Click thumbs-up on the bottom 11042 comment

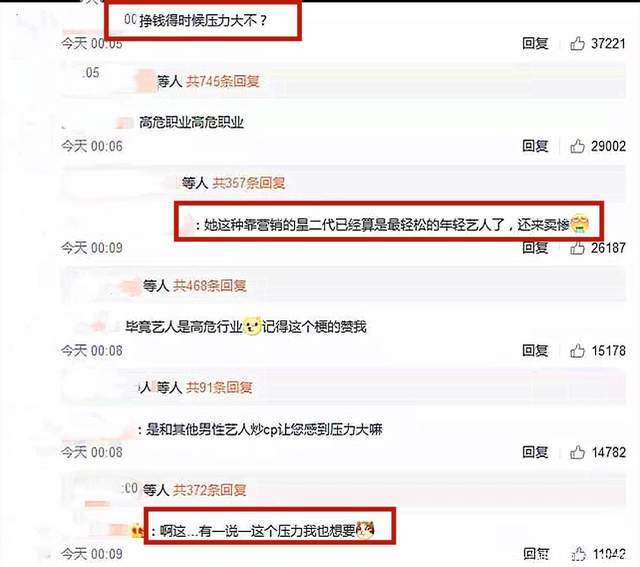point(578,554)
